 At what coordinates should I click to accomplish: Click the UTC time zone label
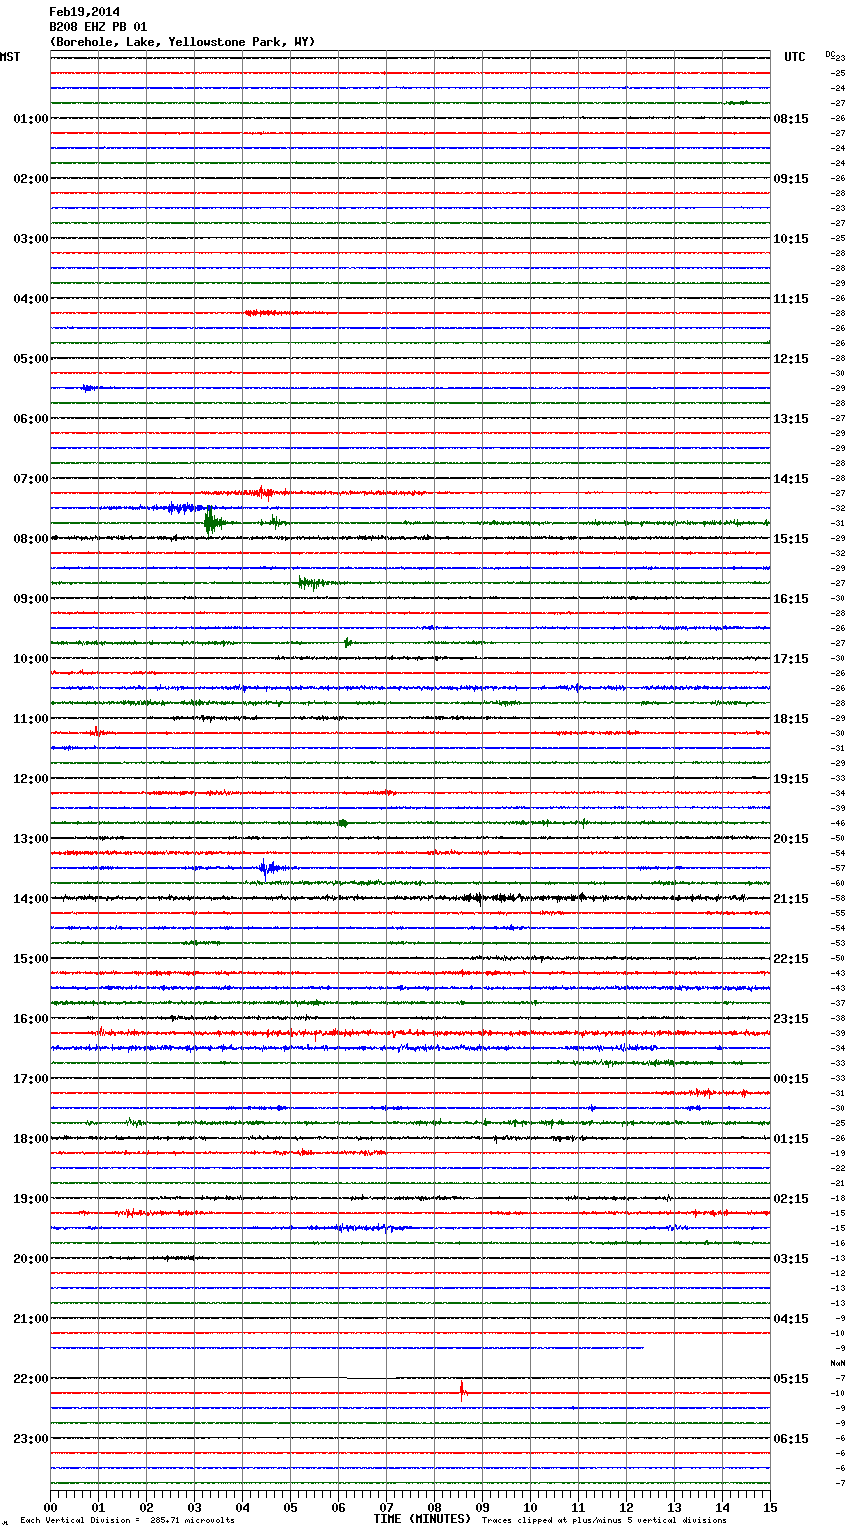point(794,57)
